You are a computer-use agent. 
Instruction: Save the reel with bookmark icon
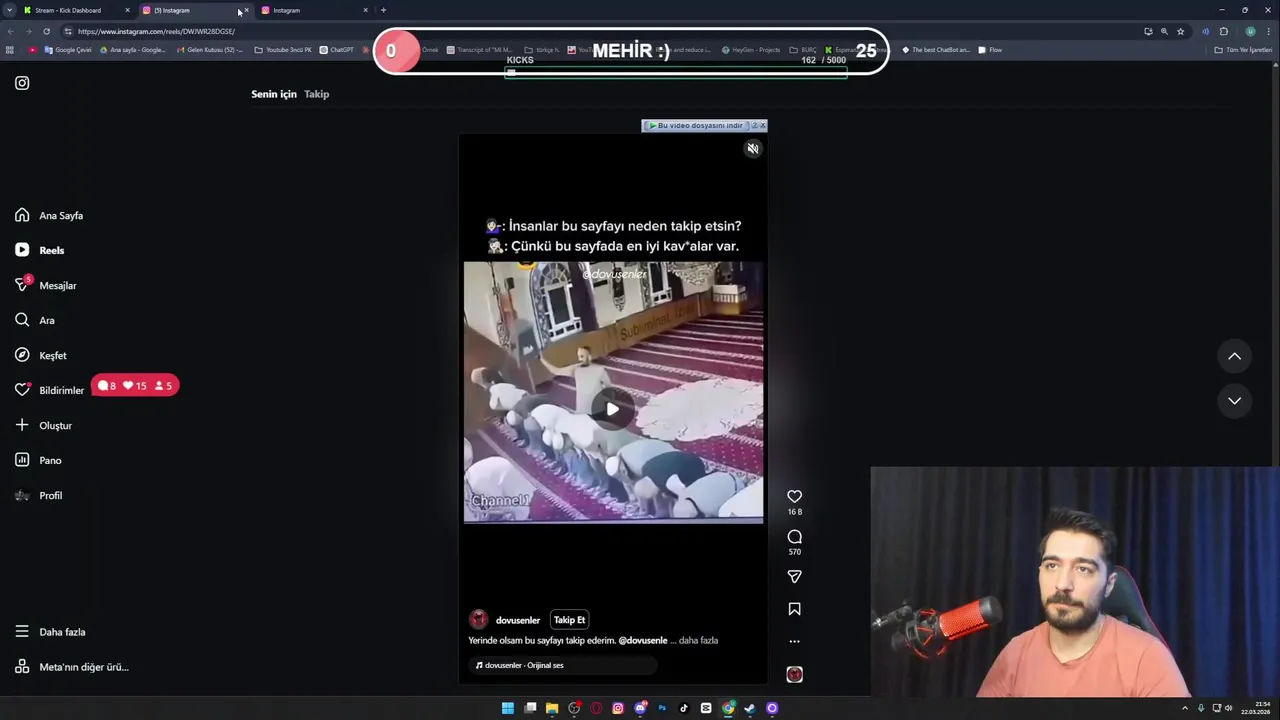[x=794, y=609]
